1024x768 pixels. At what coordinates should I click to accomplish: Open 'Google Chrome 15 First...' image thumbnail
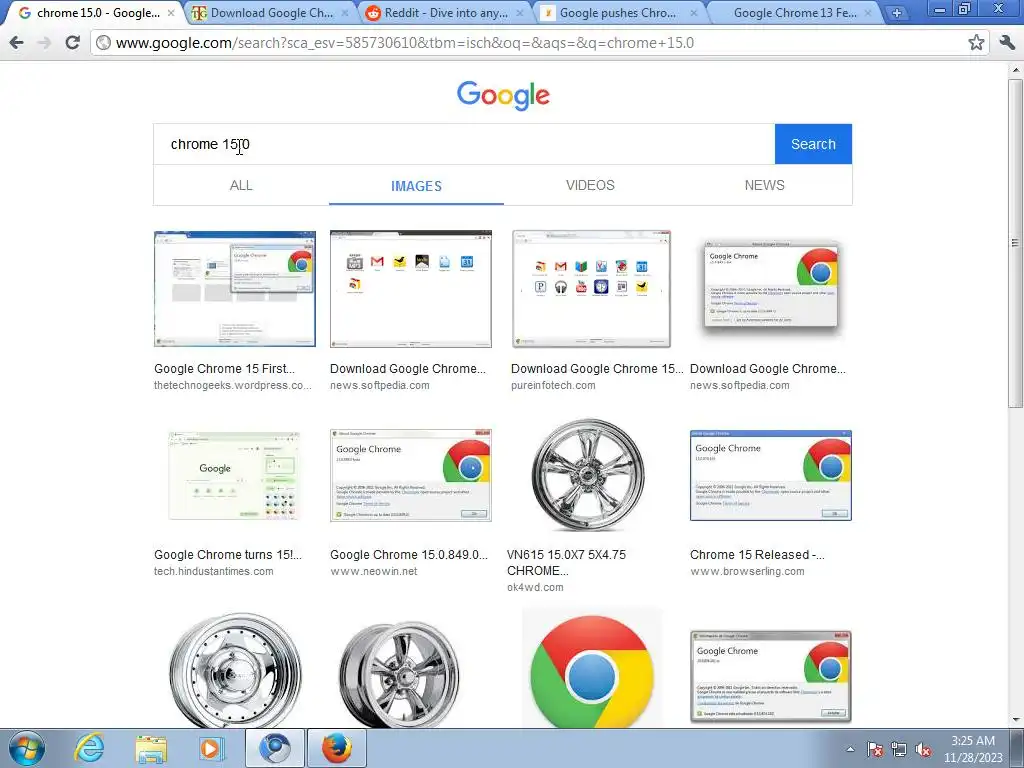[x=234, y=289]
